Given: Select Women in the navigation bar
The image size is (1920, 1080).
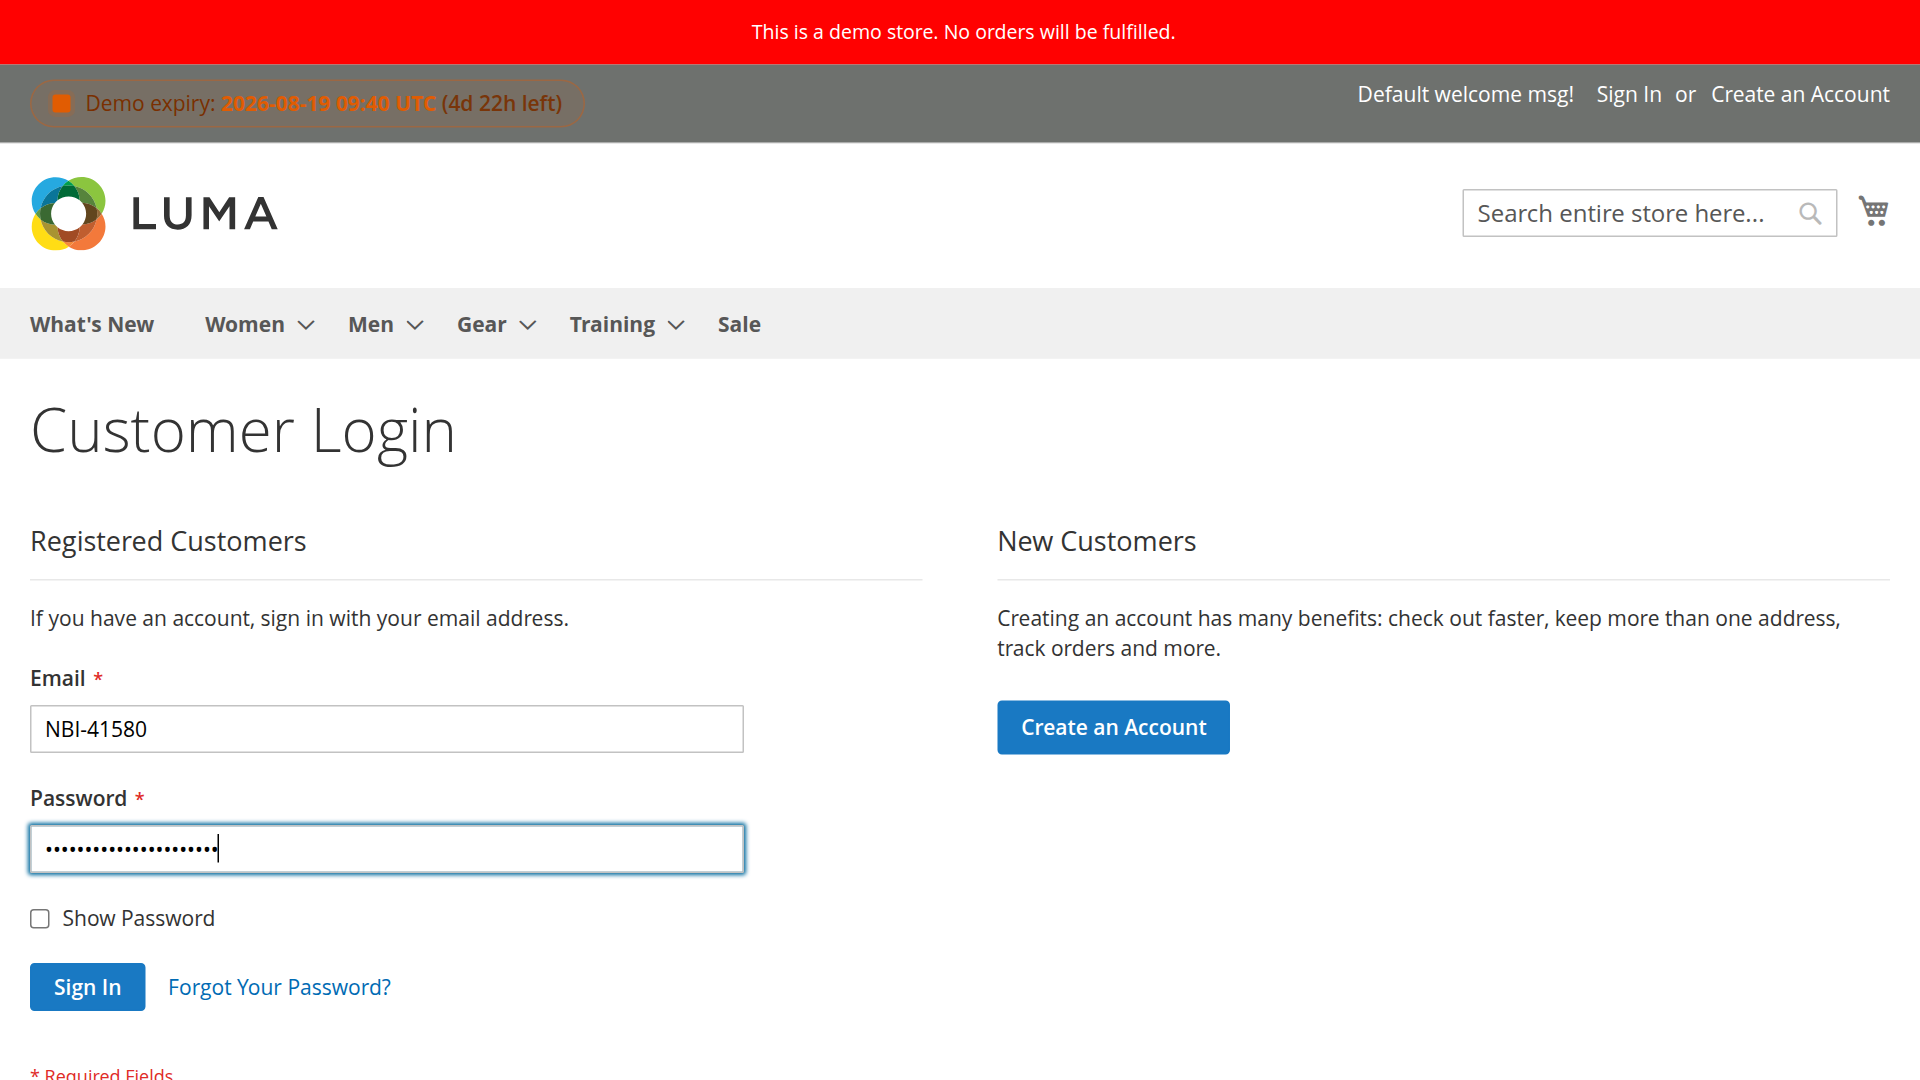Looking at the screenshot, I should pyautogui.click(x=245, y=324).
